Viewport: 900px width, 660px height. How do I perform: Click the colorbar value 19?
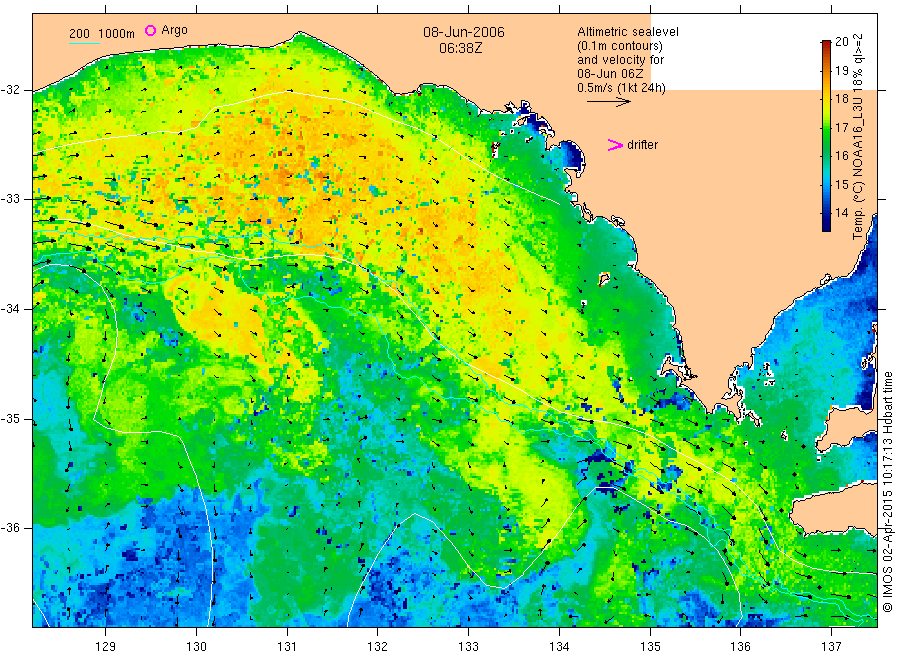(841, 71)
